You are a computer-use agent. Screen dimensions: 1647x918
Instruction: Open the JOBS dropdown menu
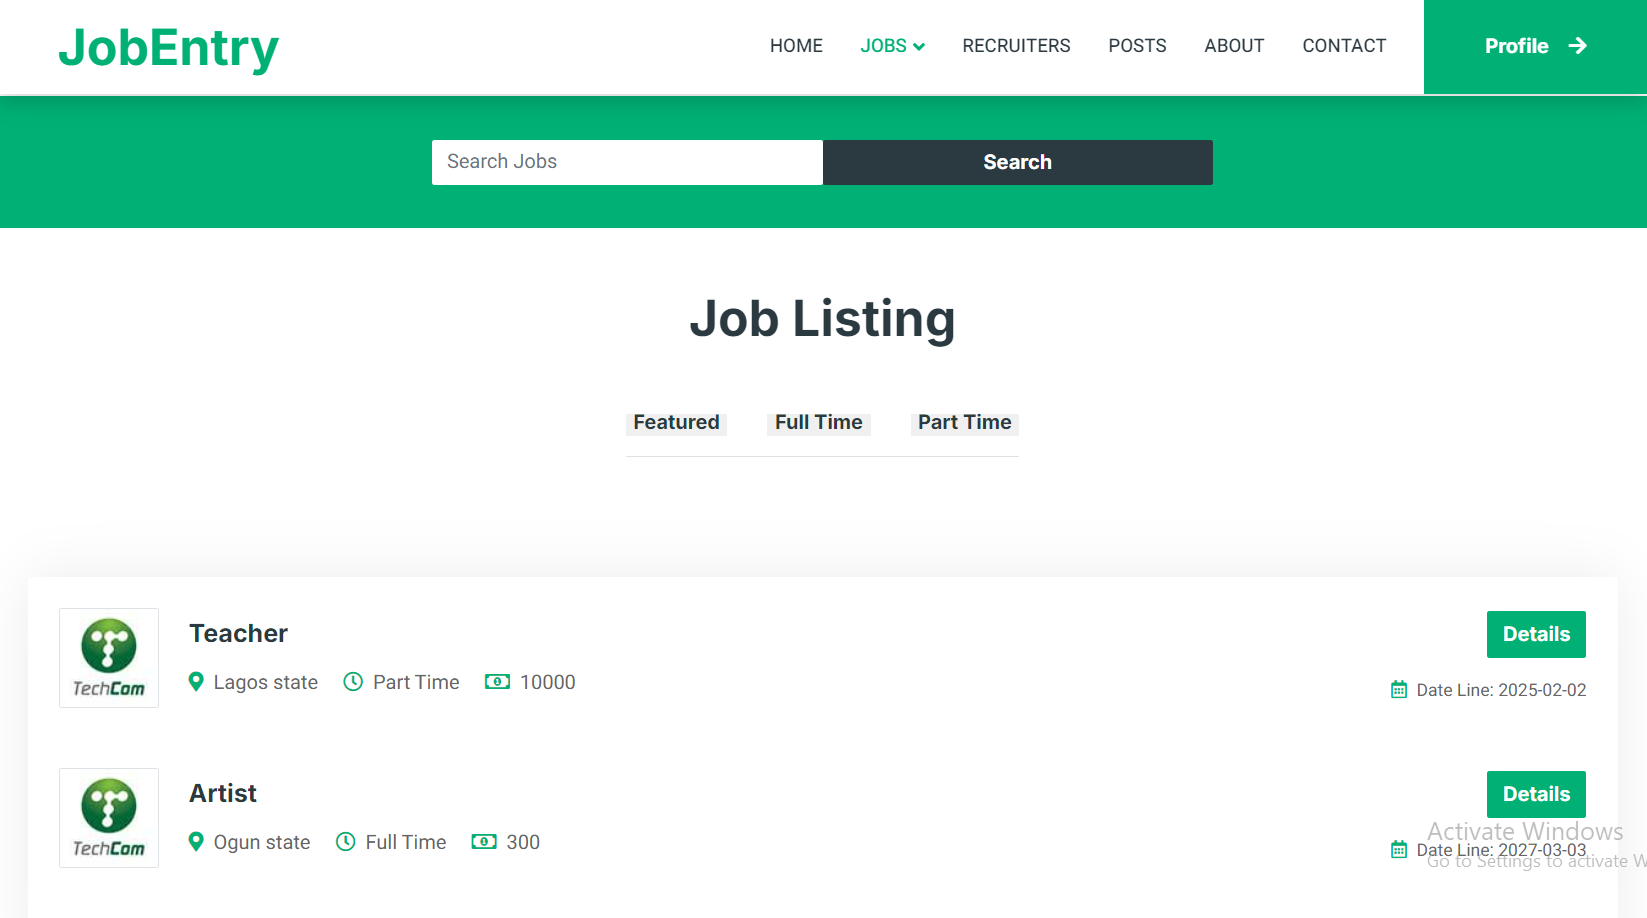coord(891,45)
